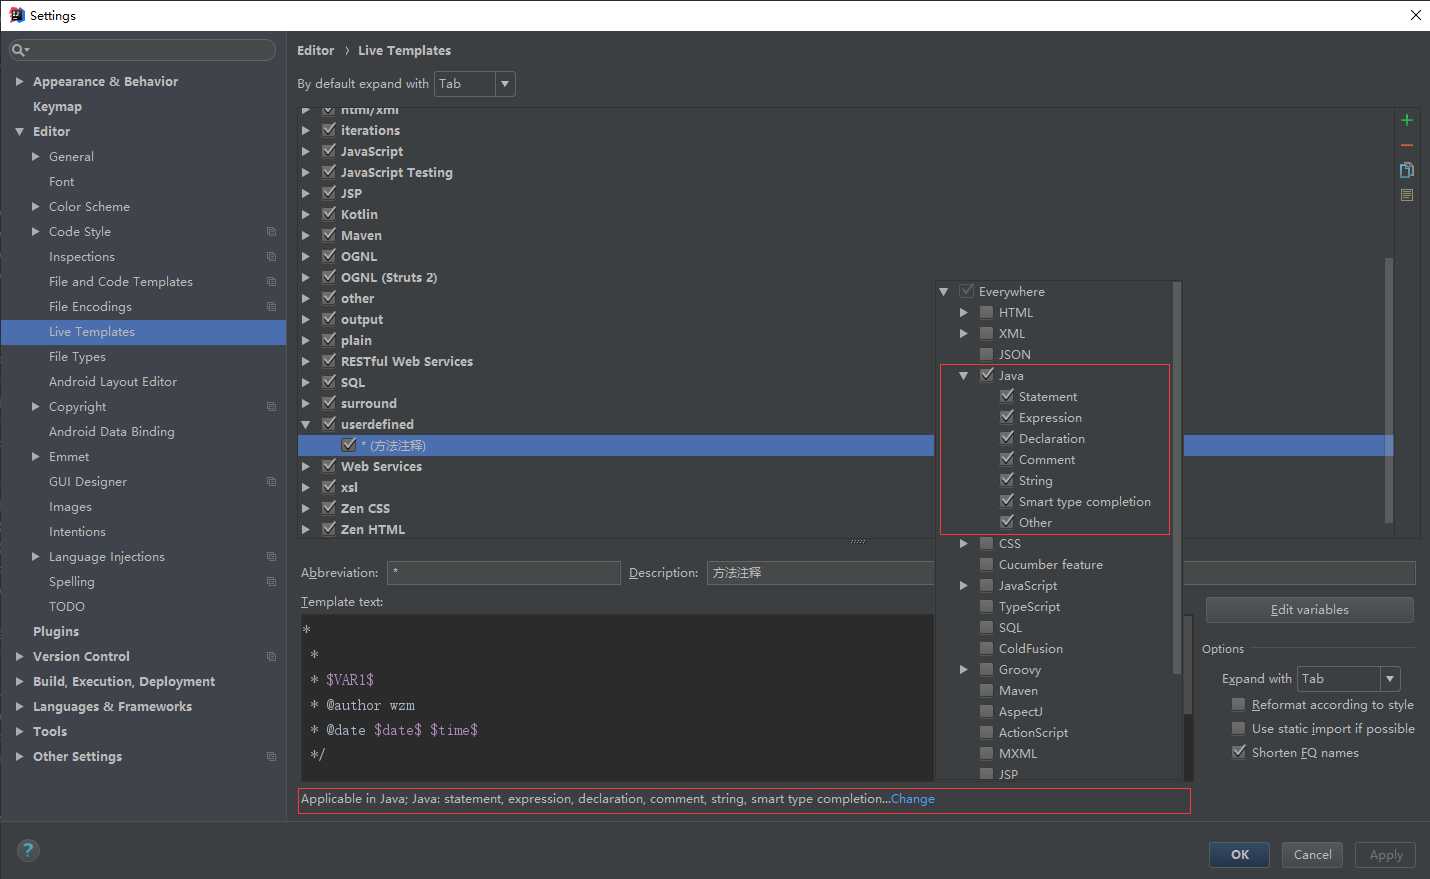Collapse the Editor settings section
This screenshot has width=1430, height=879.
click(x=19, y=132)
